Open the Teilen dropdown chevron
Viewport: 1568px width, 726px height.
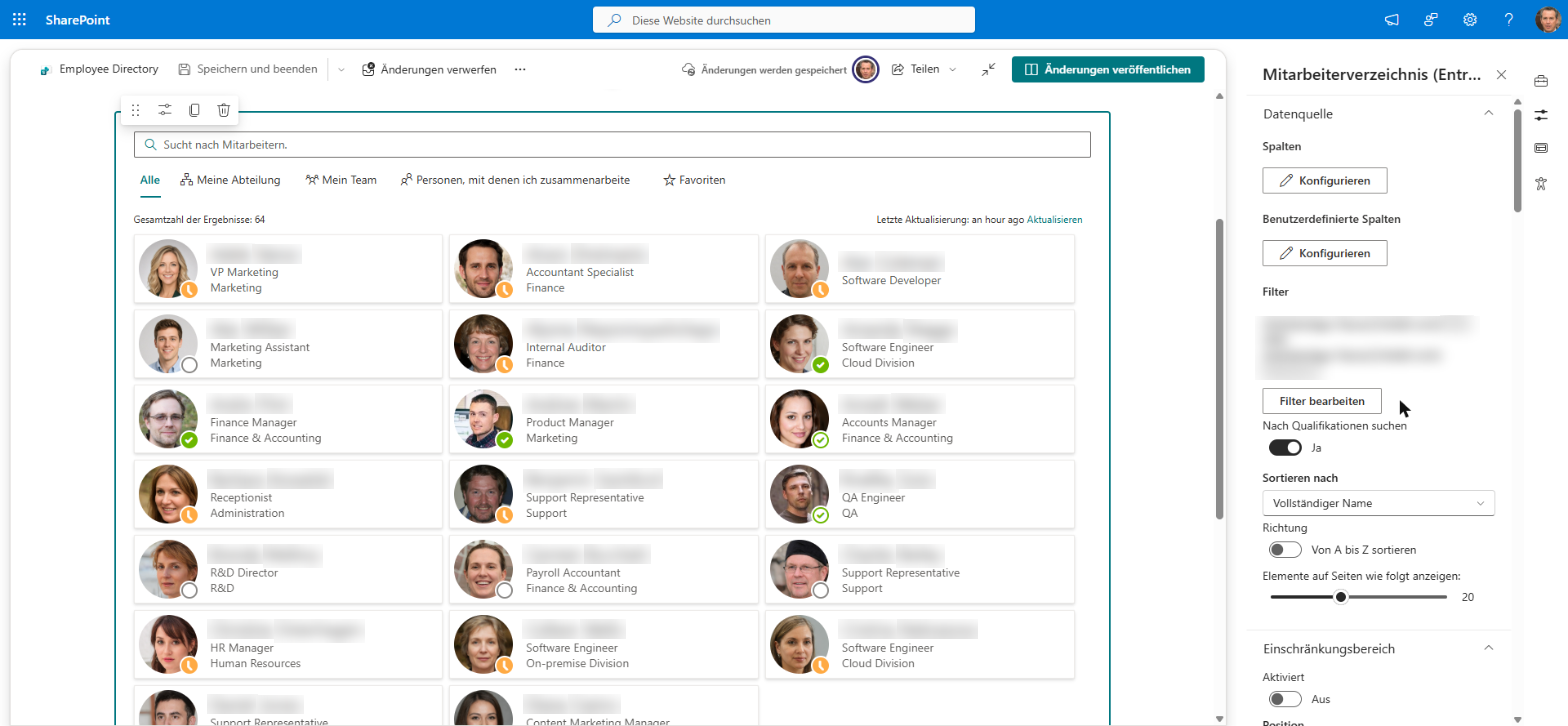(952, 69)
